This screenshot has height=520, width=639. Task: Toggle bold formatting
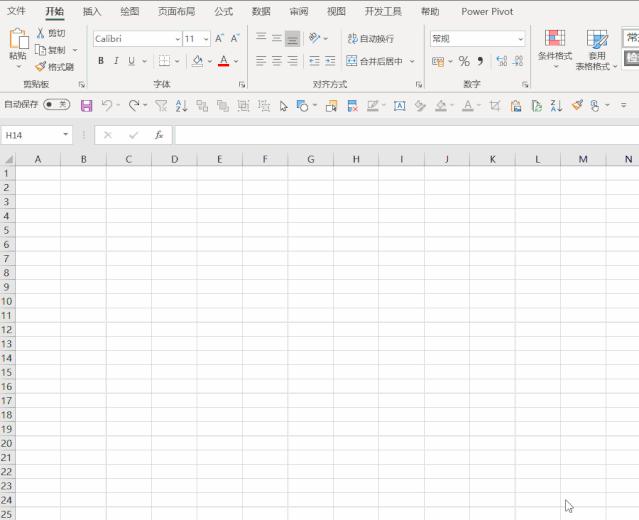click(x=101, y=61)
